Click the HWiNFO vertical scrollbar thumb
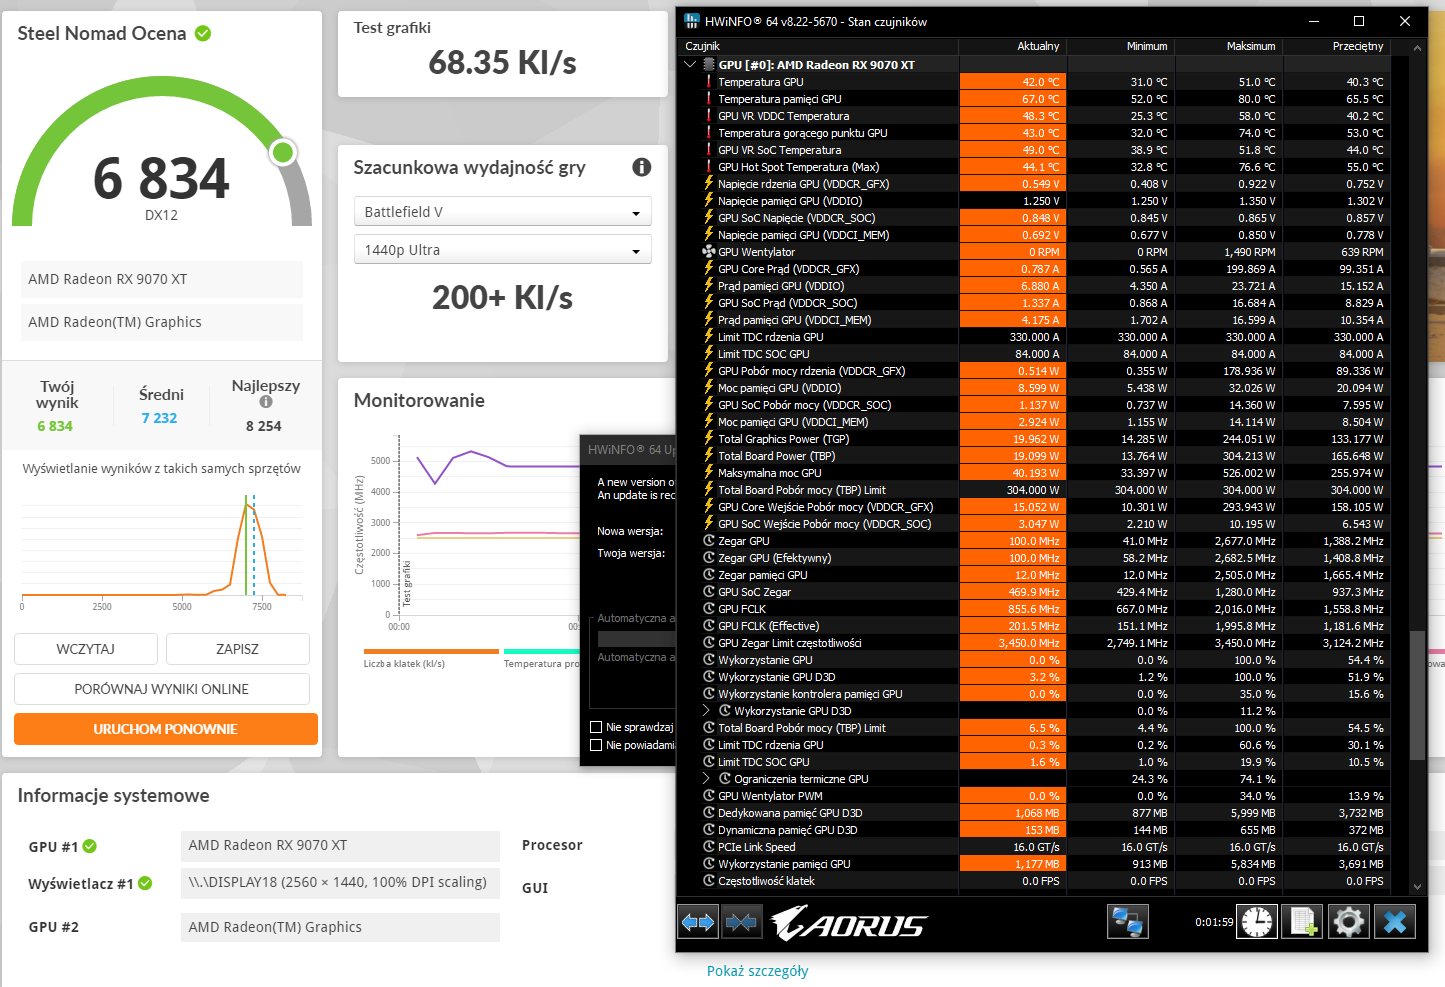This screenshot has width=1445, height=987. (1417, 696)
